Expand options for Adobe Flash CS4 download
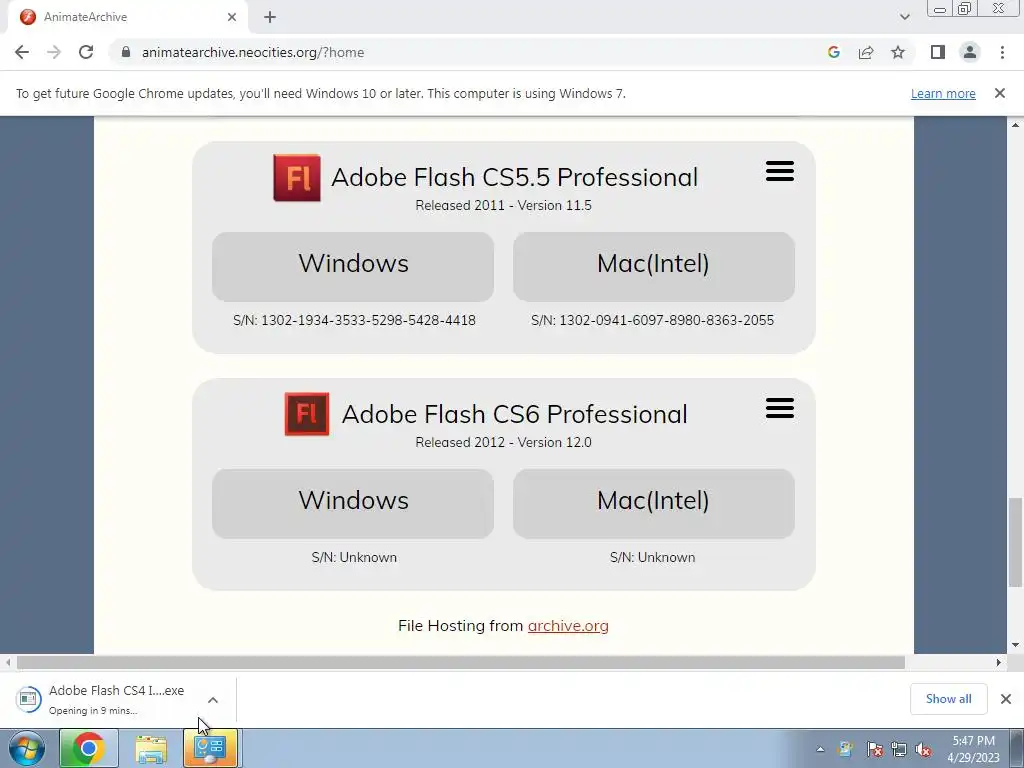The width and height of the screenshot is (1024, 768). (213, 699)
